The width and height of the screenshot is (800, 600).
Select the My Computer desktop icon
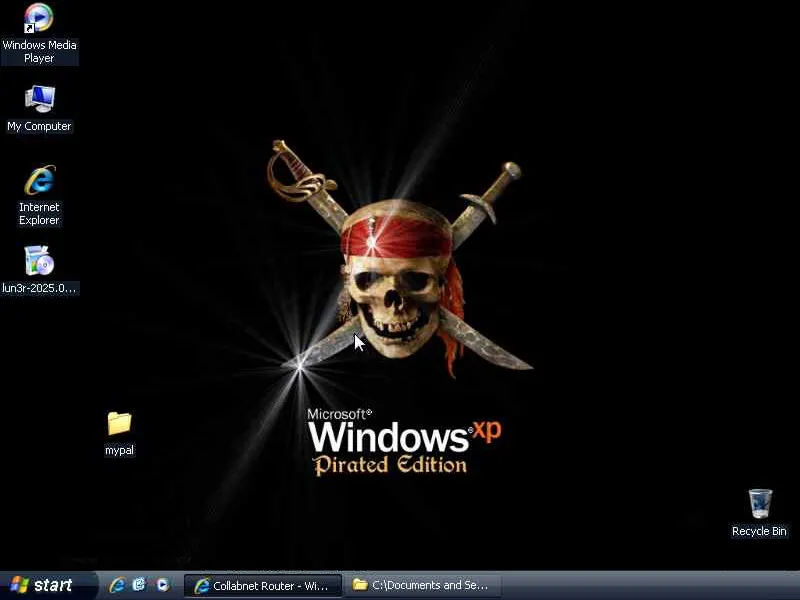39,109
